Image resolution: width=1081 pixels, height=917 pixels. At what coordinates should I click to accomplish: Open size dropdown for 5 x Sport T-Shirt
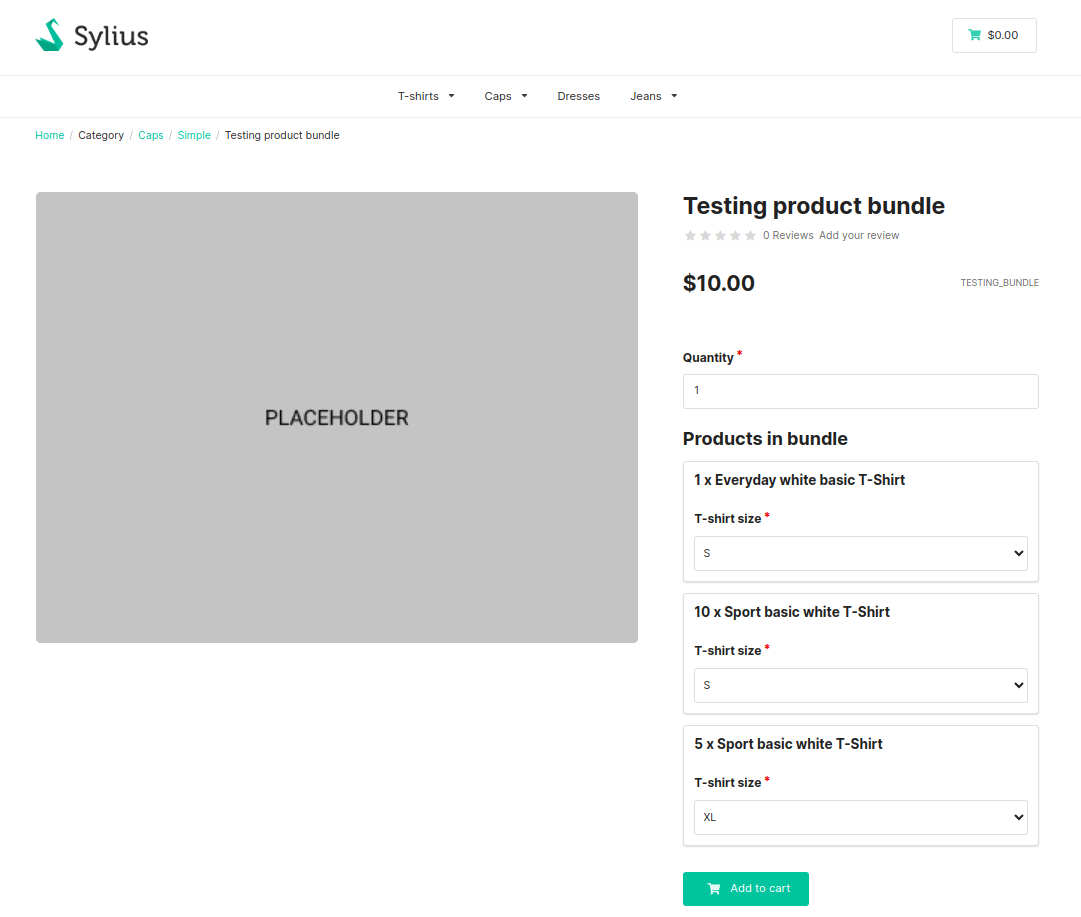click(x=860, y=817)
